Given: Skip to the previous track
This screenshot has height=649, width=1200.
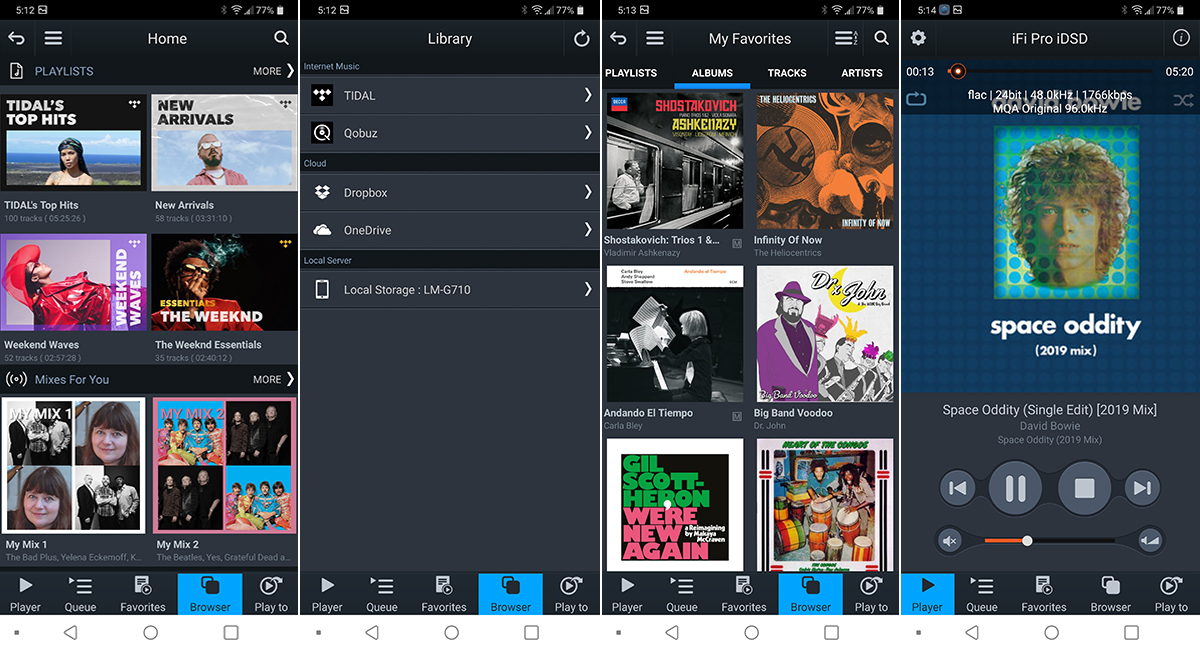Looking at the screenshot, I should click(x=957, y=488).
